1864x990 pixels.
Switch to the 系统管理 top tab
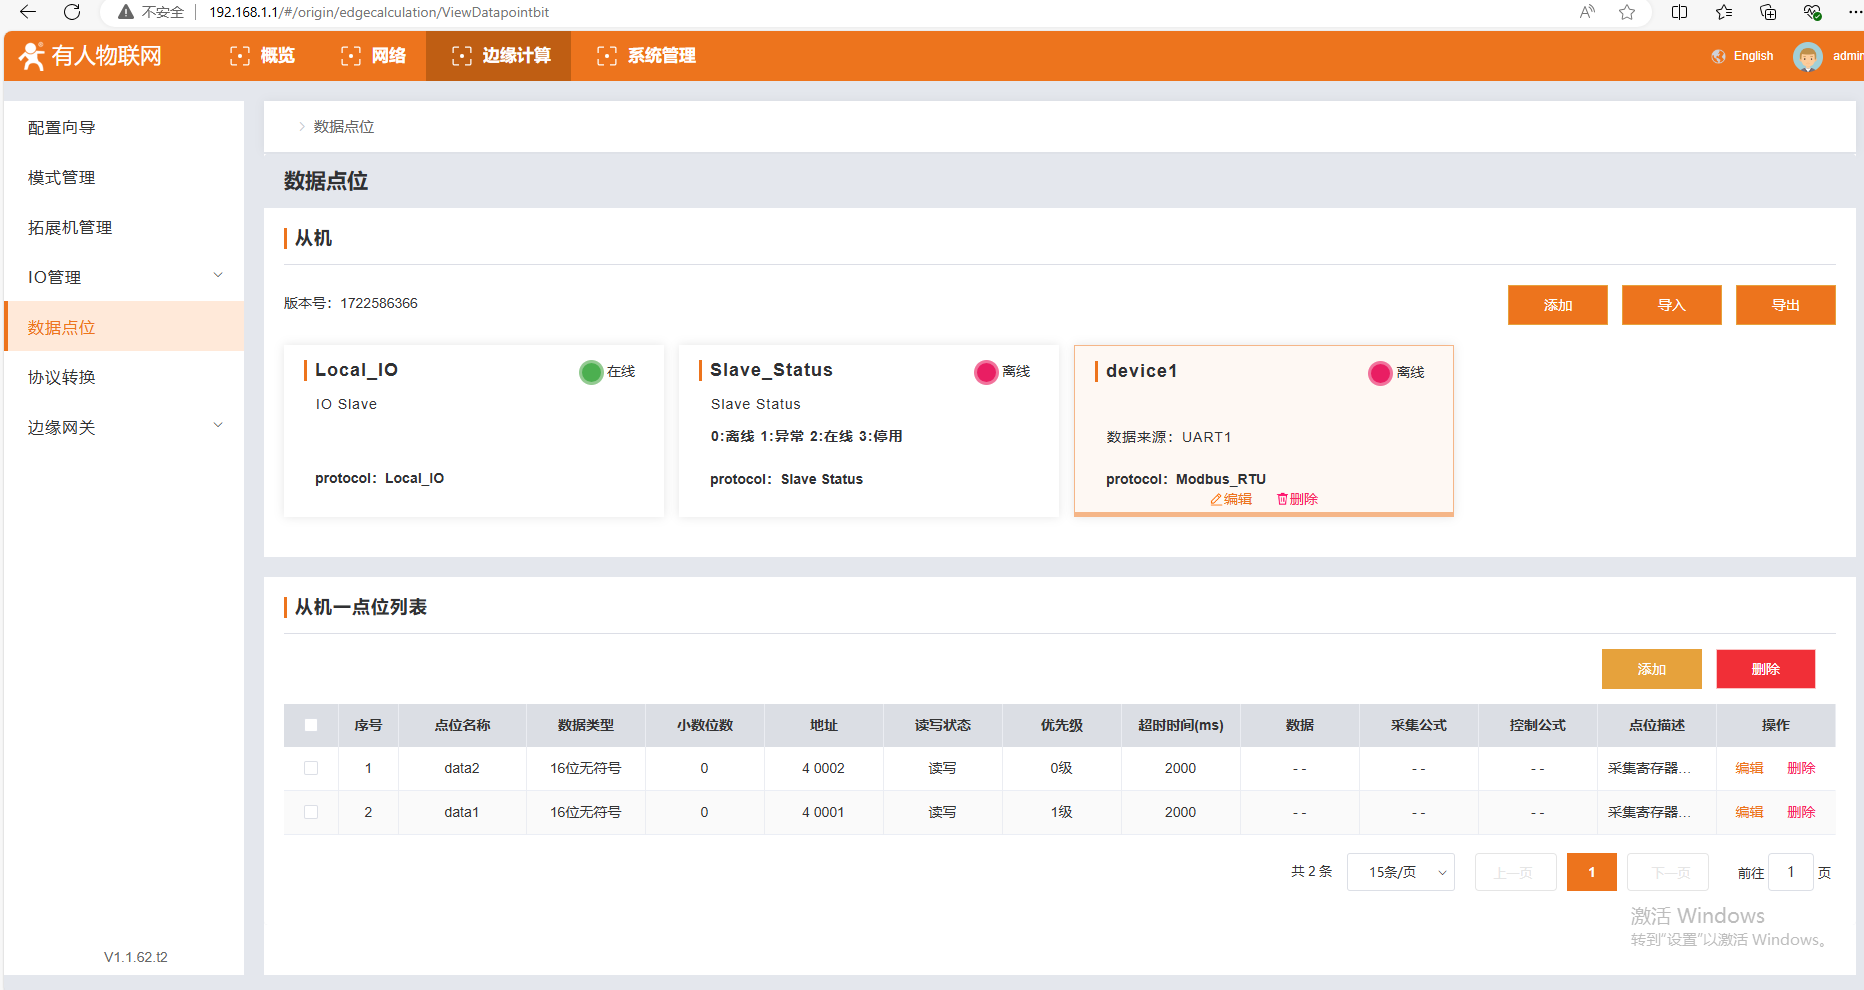(x=646, y=56)
